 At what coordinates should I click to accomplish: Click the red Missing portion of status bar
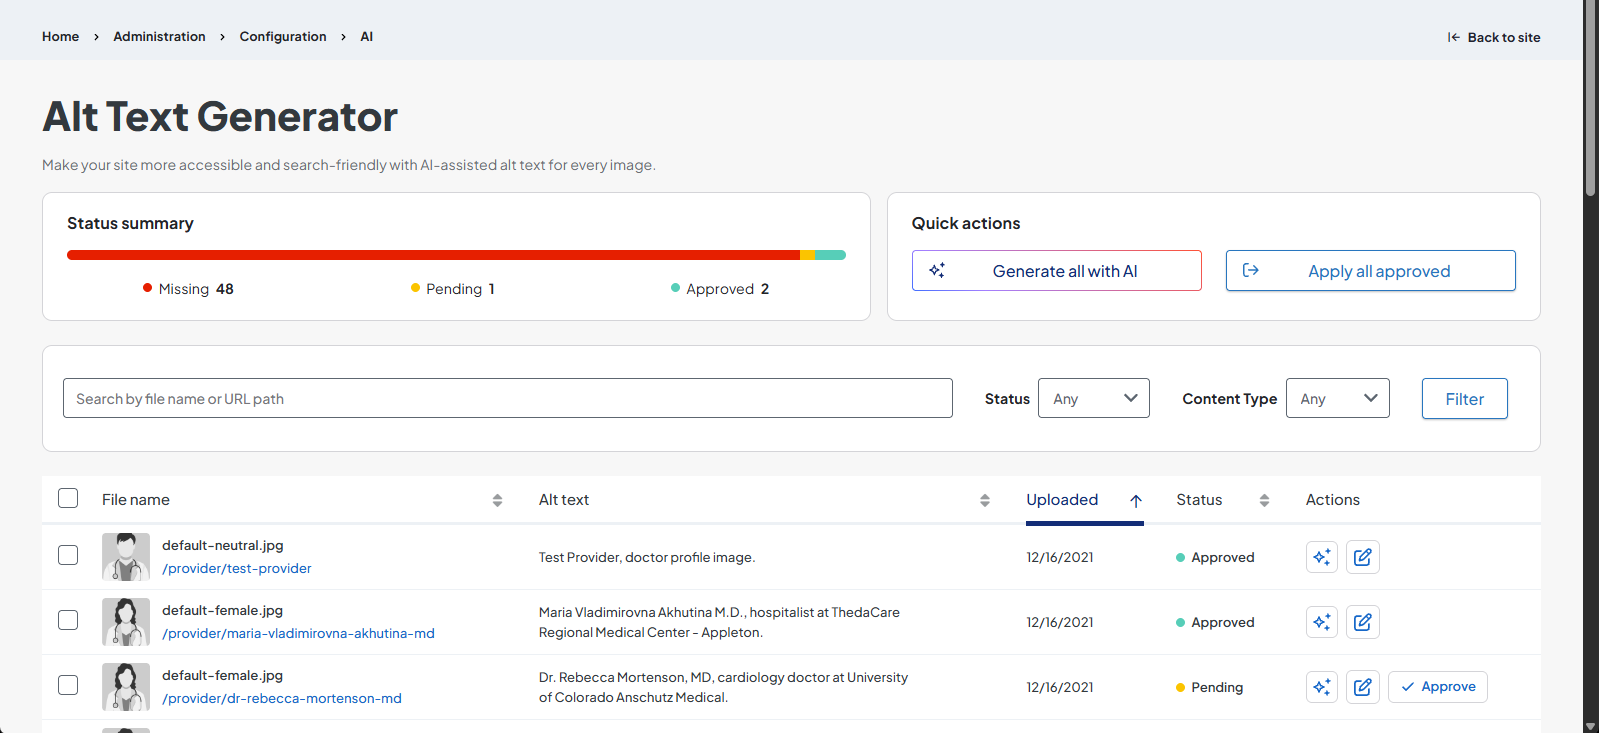click(433, 255)
